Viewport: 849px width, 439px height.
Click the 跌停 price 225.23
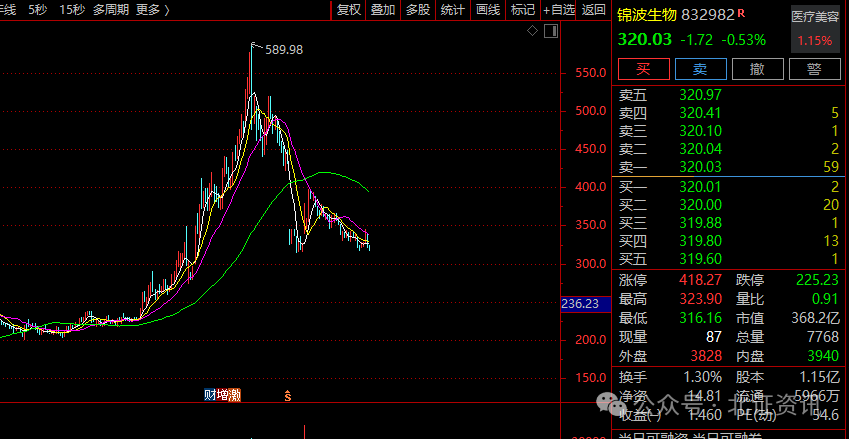[x=818, y=281]
